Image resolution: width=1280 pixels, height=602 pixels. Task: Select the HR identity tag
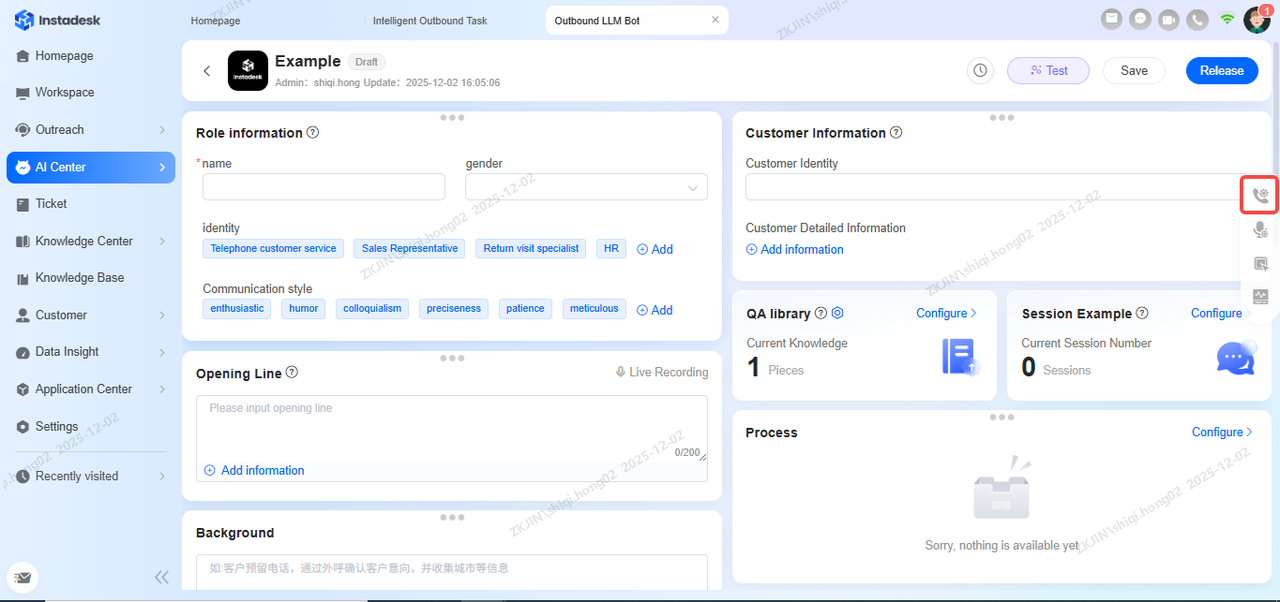tap(611, 248)
